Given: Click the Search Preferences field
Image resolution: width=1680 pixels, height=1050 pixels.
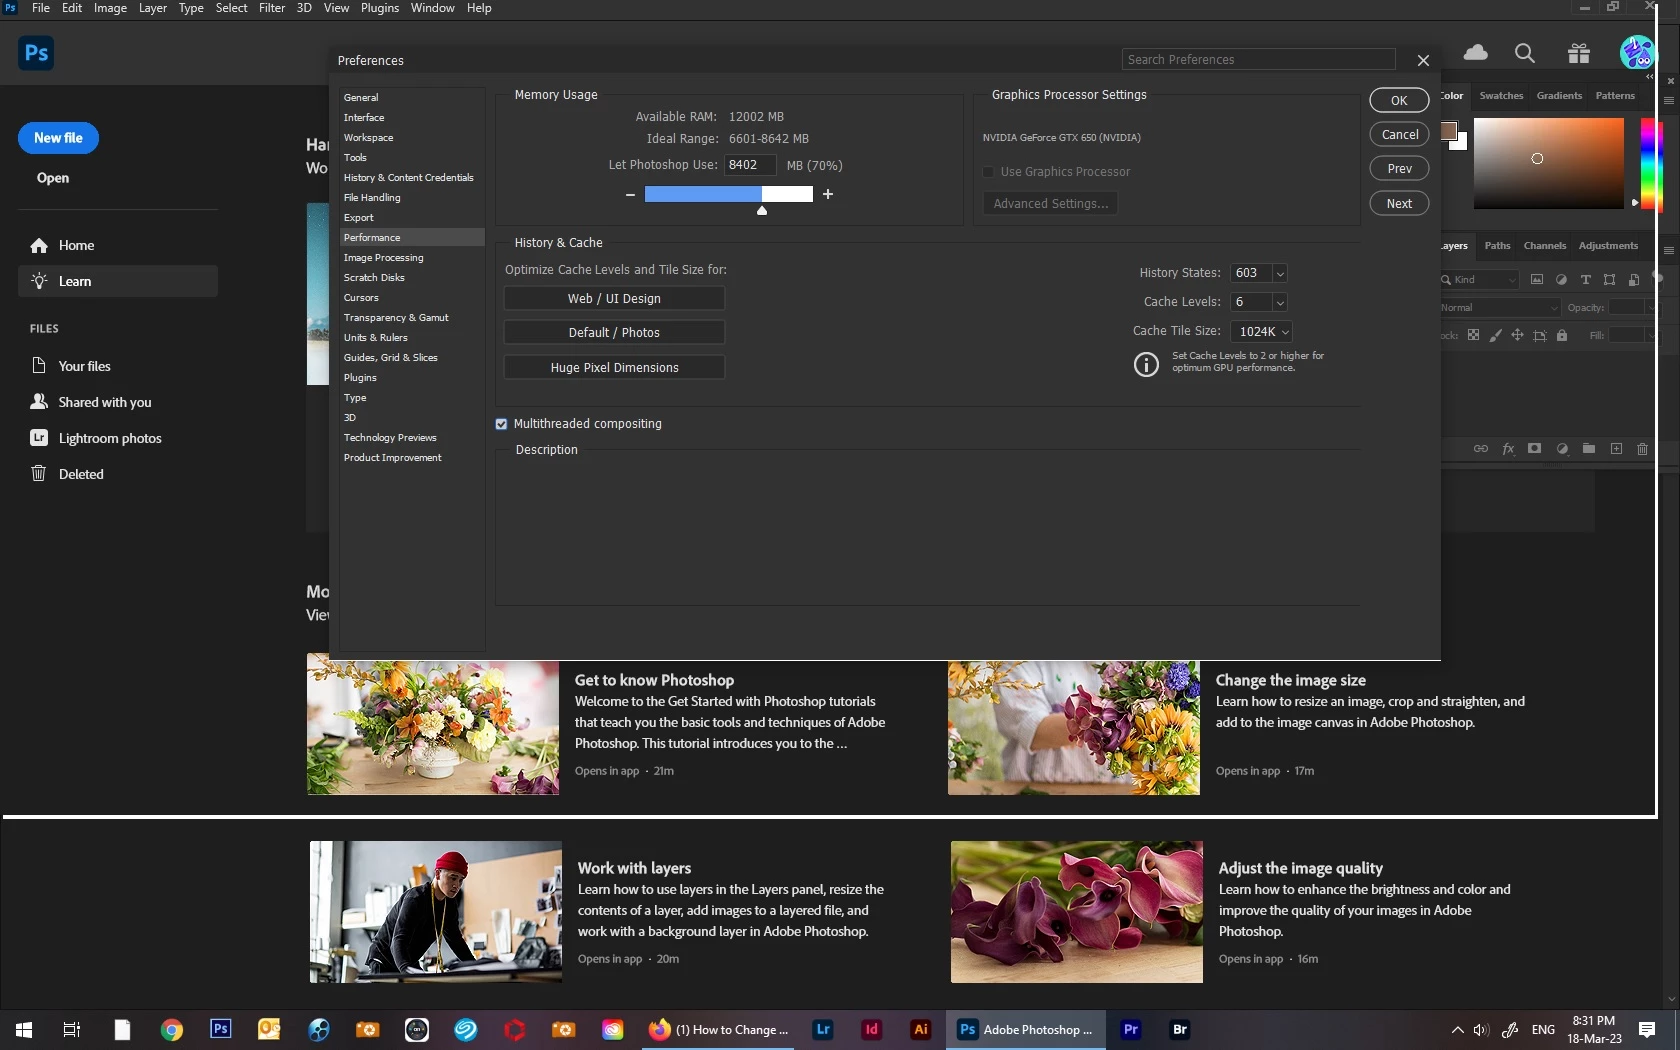Looking at the screenshot, I should pyautogui.click(x=1258, y=59).
